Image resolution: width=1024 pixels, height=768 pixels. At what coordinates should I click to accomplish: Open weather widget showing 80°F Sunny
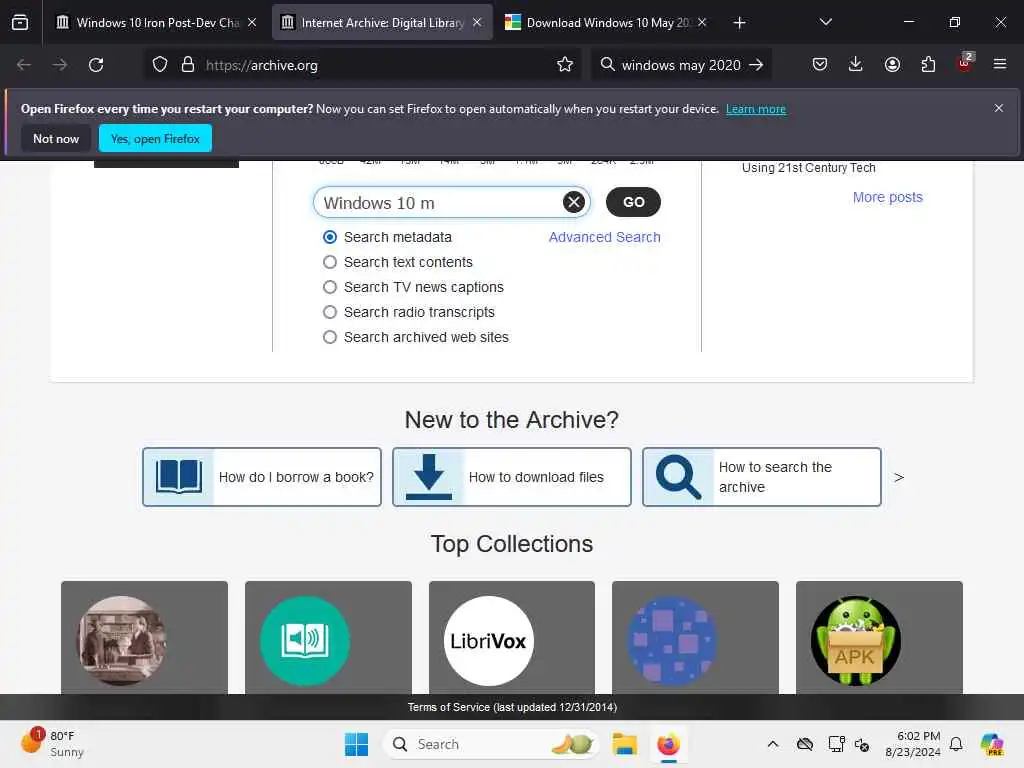[52, 744]
